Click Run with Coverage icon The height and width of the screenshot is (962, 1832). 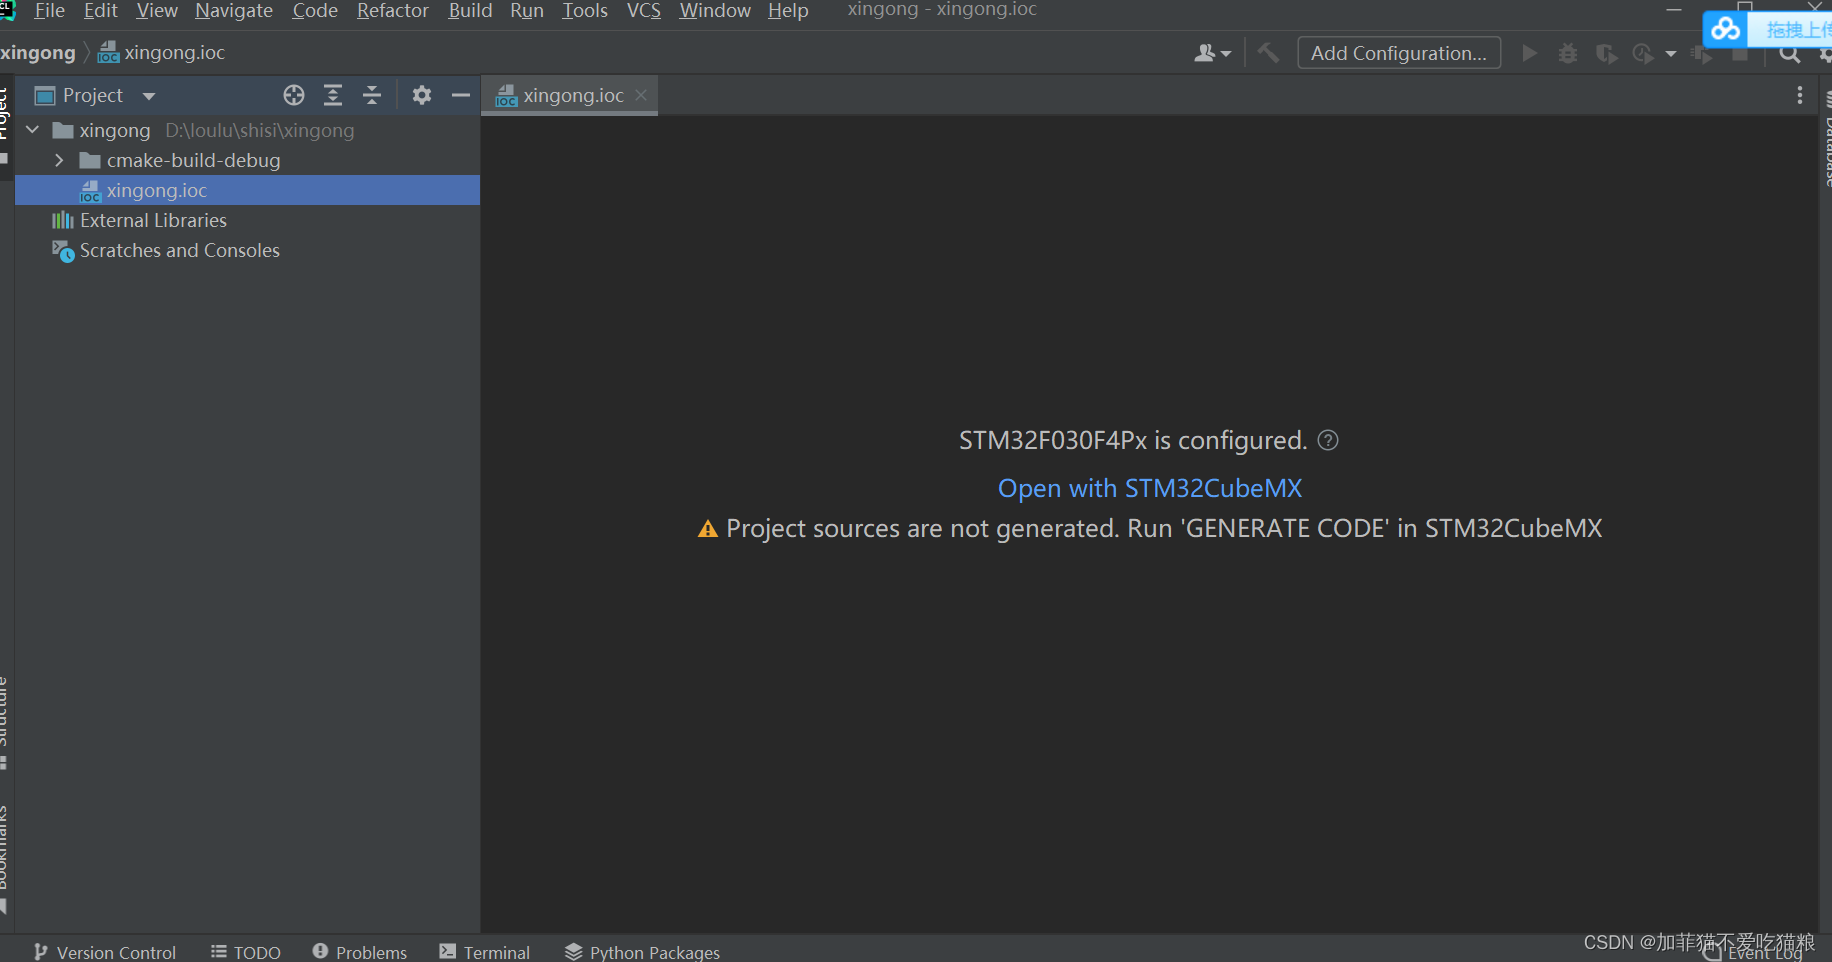pos(1606,53)
